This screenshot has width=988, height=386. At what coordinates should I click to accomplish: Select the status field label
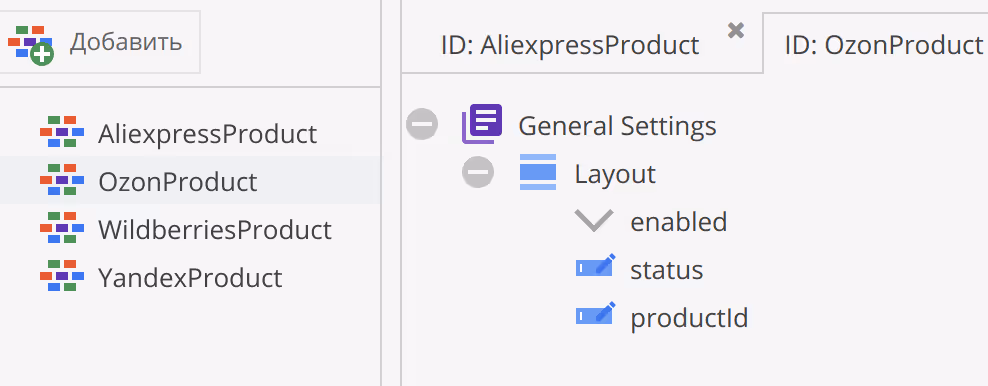[x=667, y=270]
